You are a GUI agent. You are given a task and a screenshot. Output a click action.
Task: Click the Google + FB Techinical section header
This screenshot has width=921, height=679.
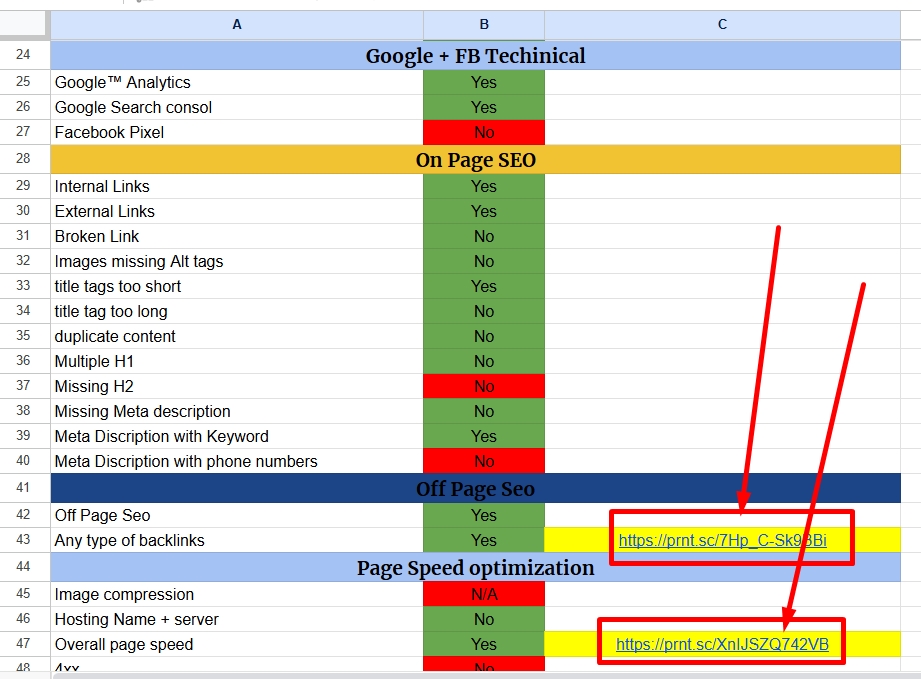pyautogui.click(x=475, y=56)
